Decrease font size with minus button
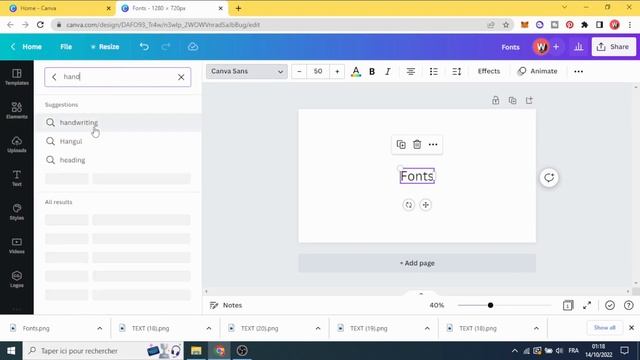Screen dimensions: 640x360 299,71
